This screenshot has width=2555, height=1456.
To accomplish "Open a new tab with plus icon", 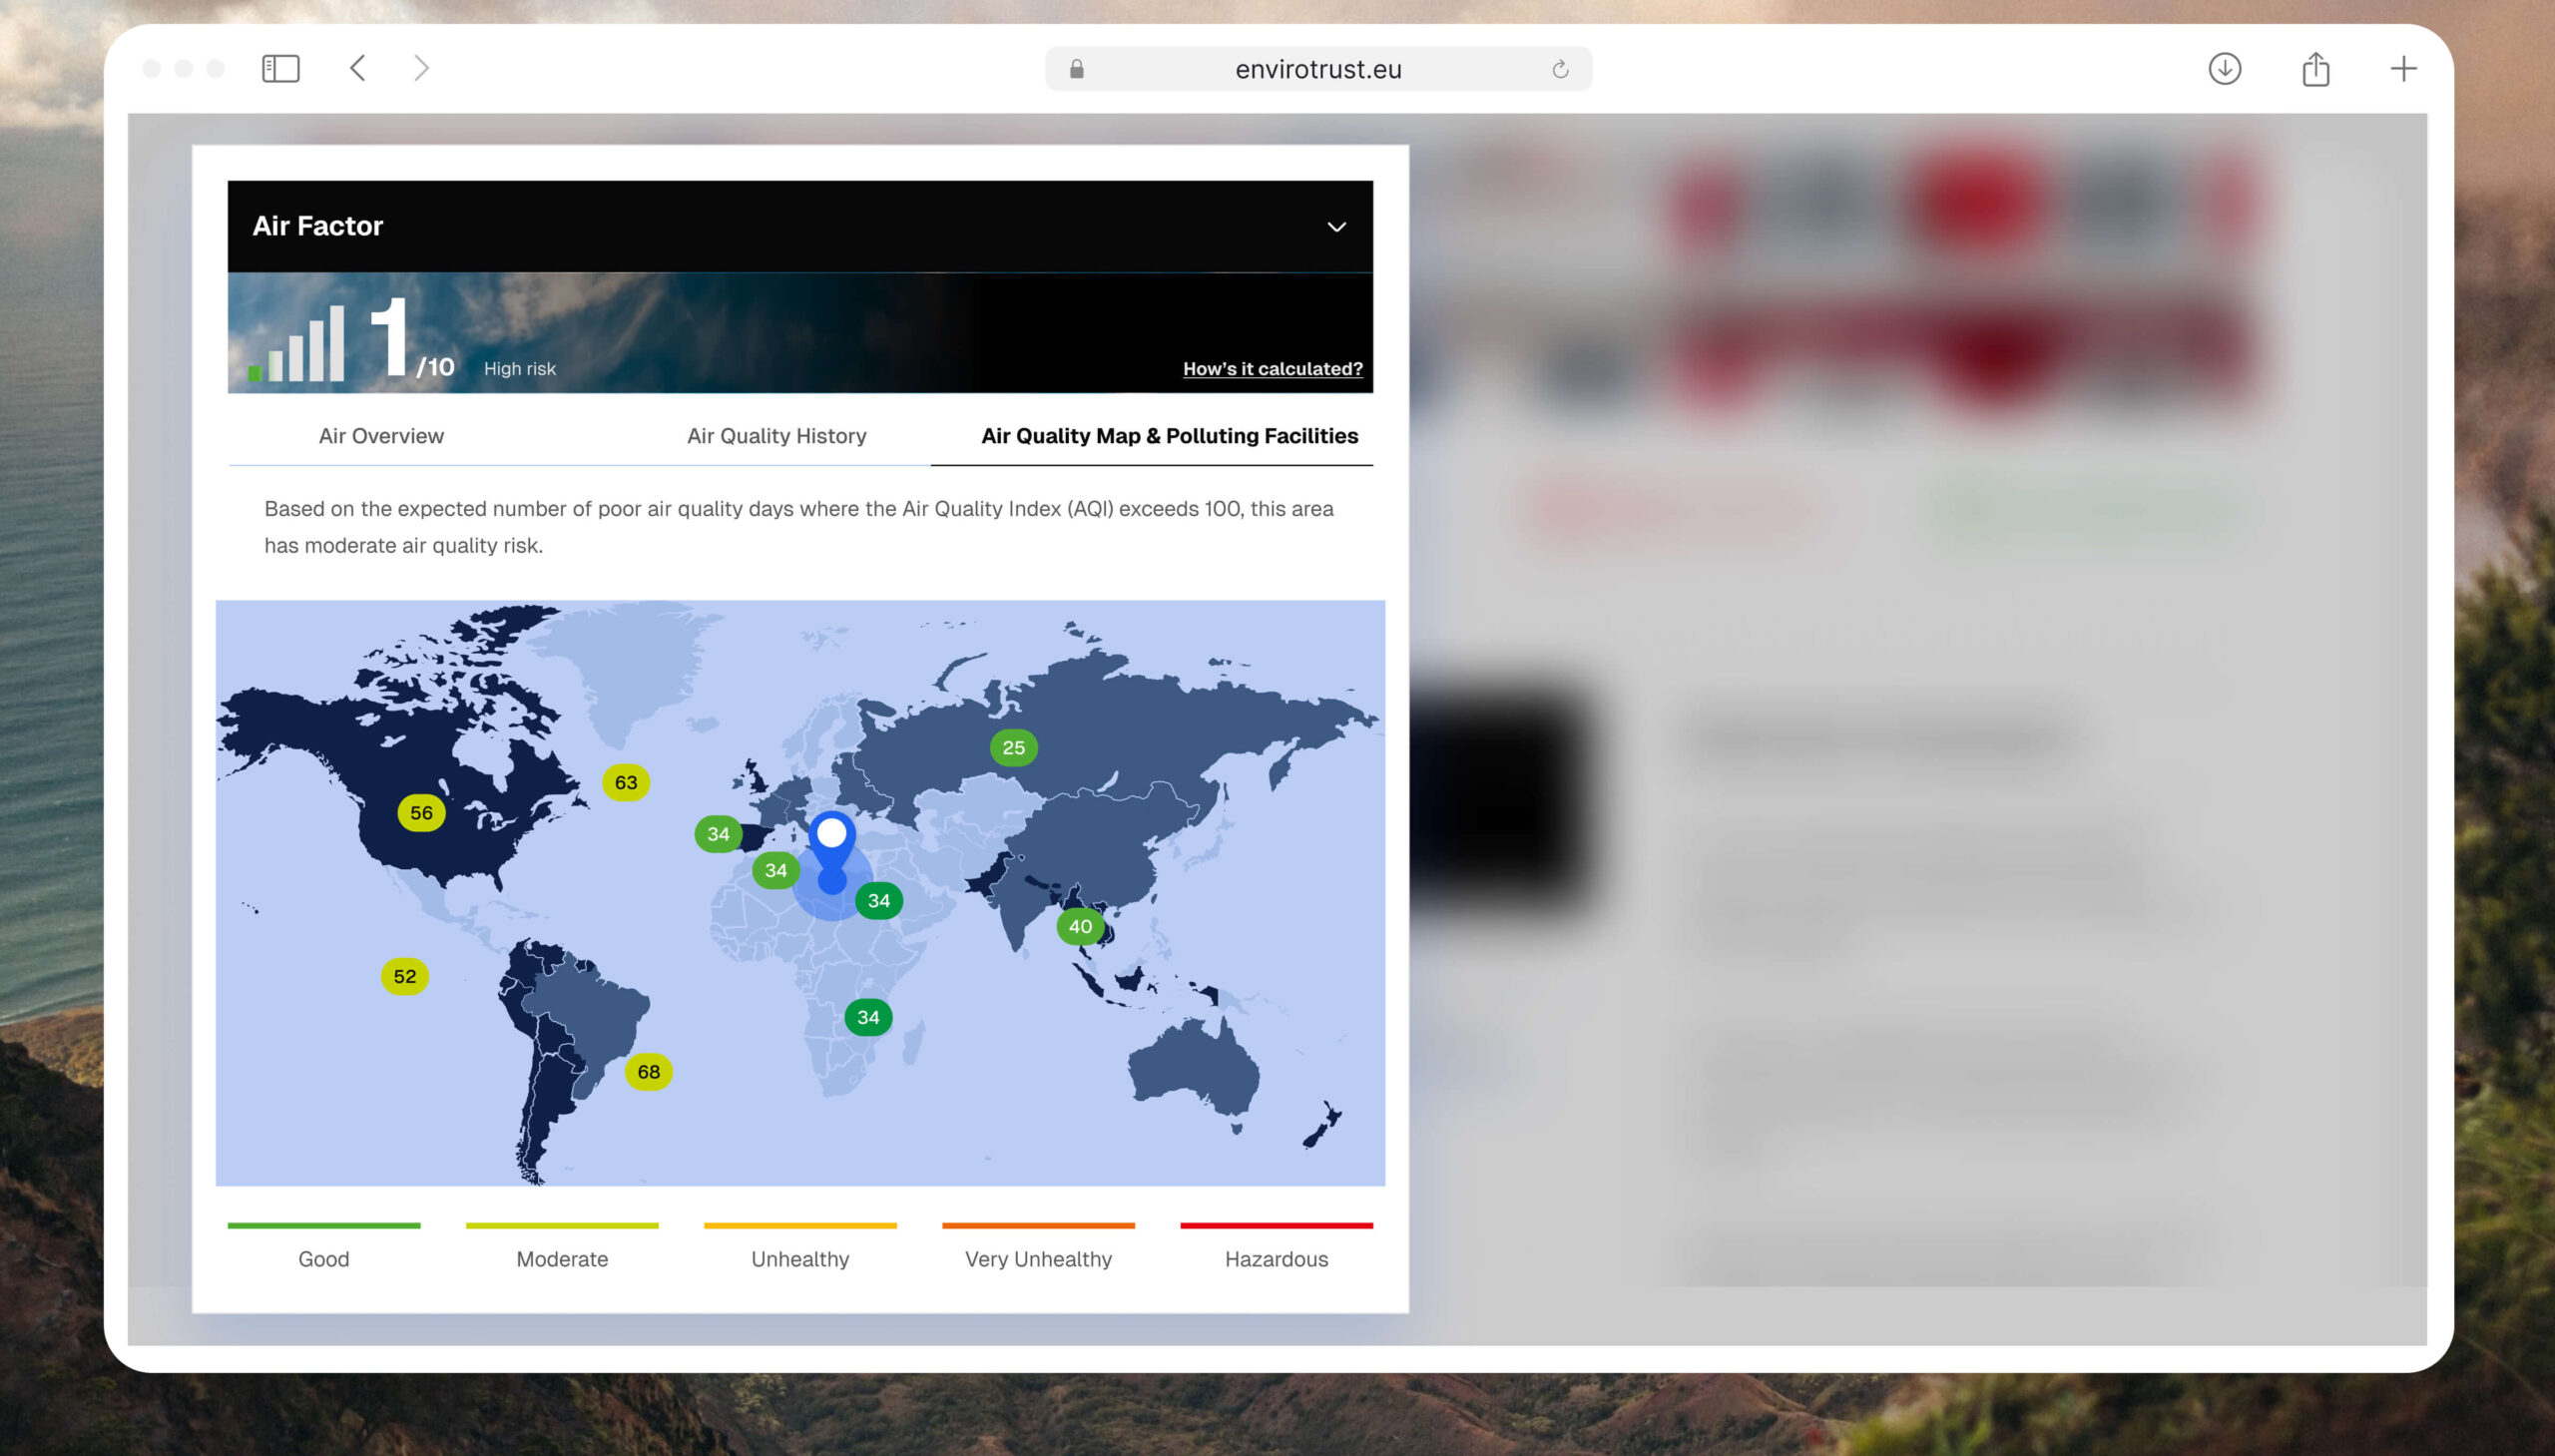I will (2403, 69).
